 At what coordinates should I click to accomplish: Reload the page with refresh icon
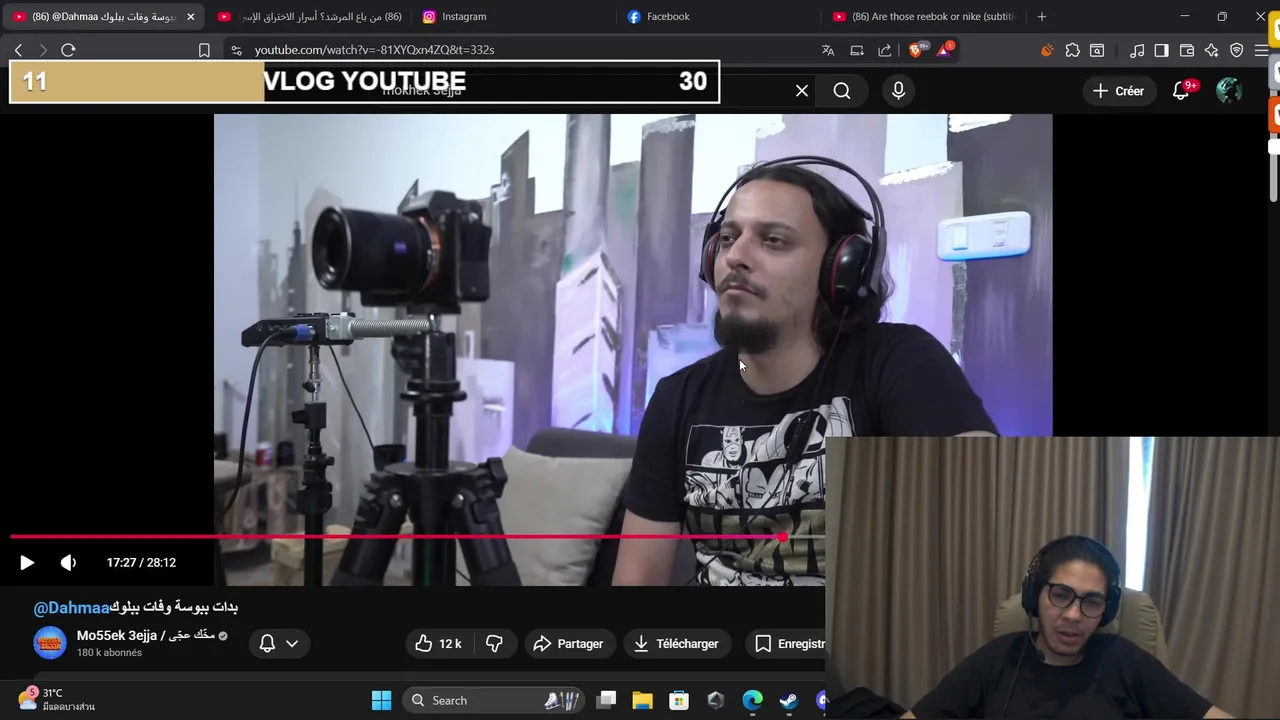pyautogui.click(x=68, y=50)
